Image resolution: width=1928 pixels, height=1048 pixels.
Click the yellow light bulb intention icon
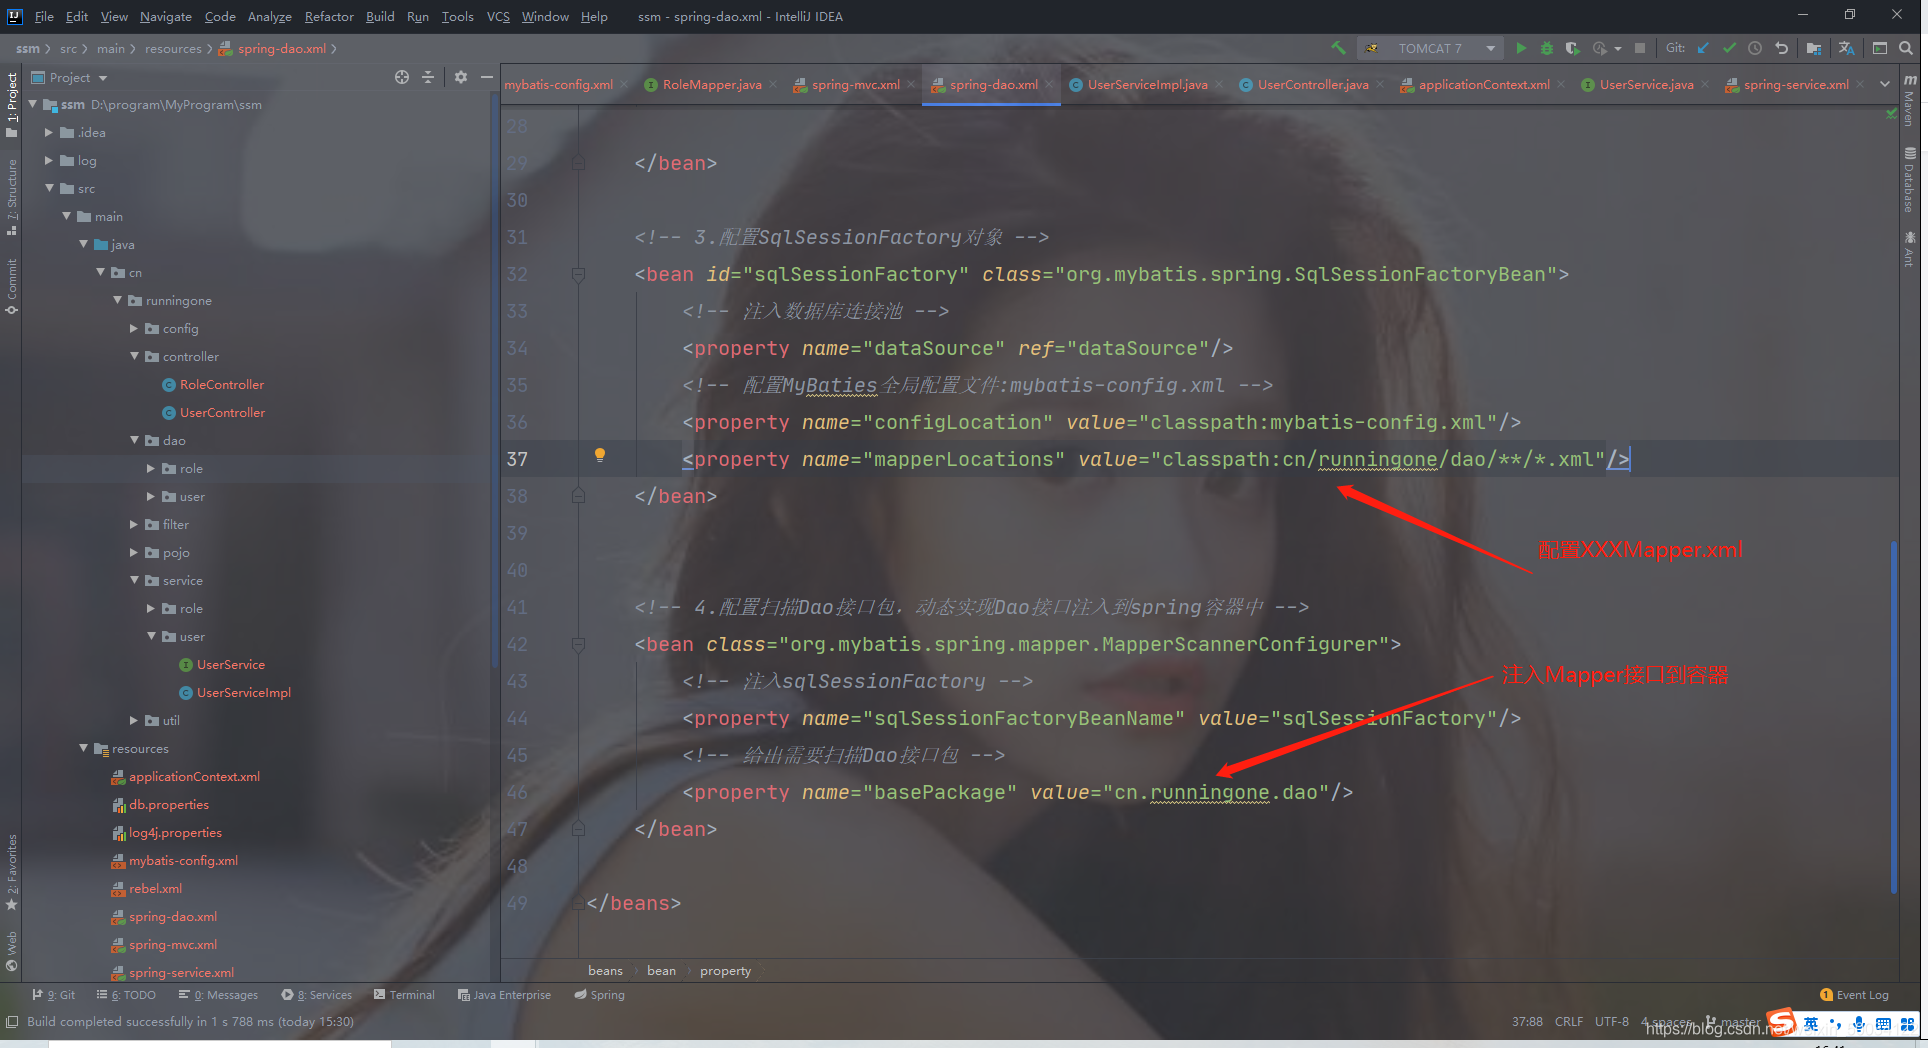coord(600,455)
